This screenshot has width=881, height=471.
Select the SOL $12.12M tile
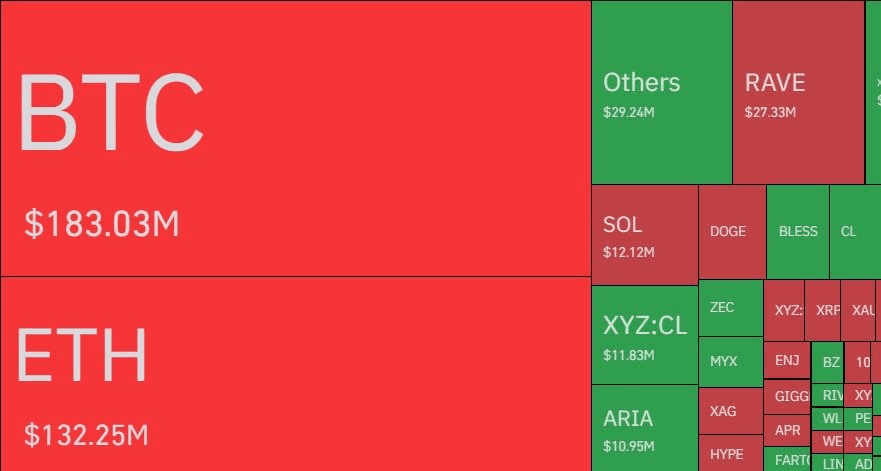point(644,234)
